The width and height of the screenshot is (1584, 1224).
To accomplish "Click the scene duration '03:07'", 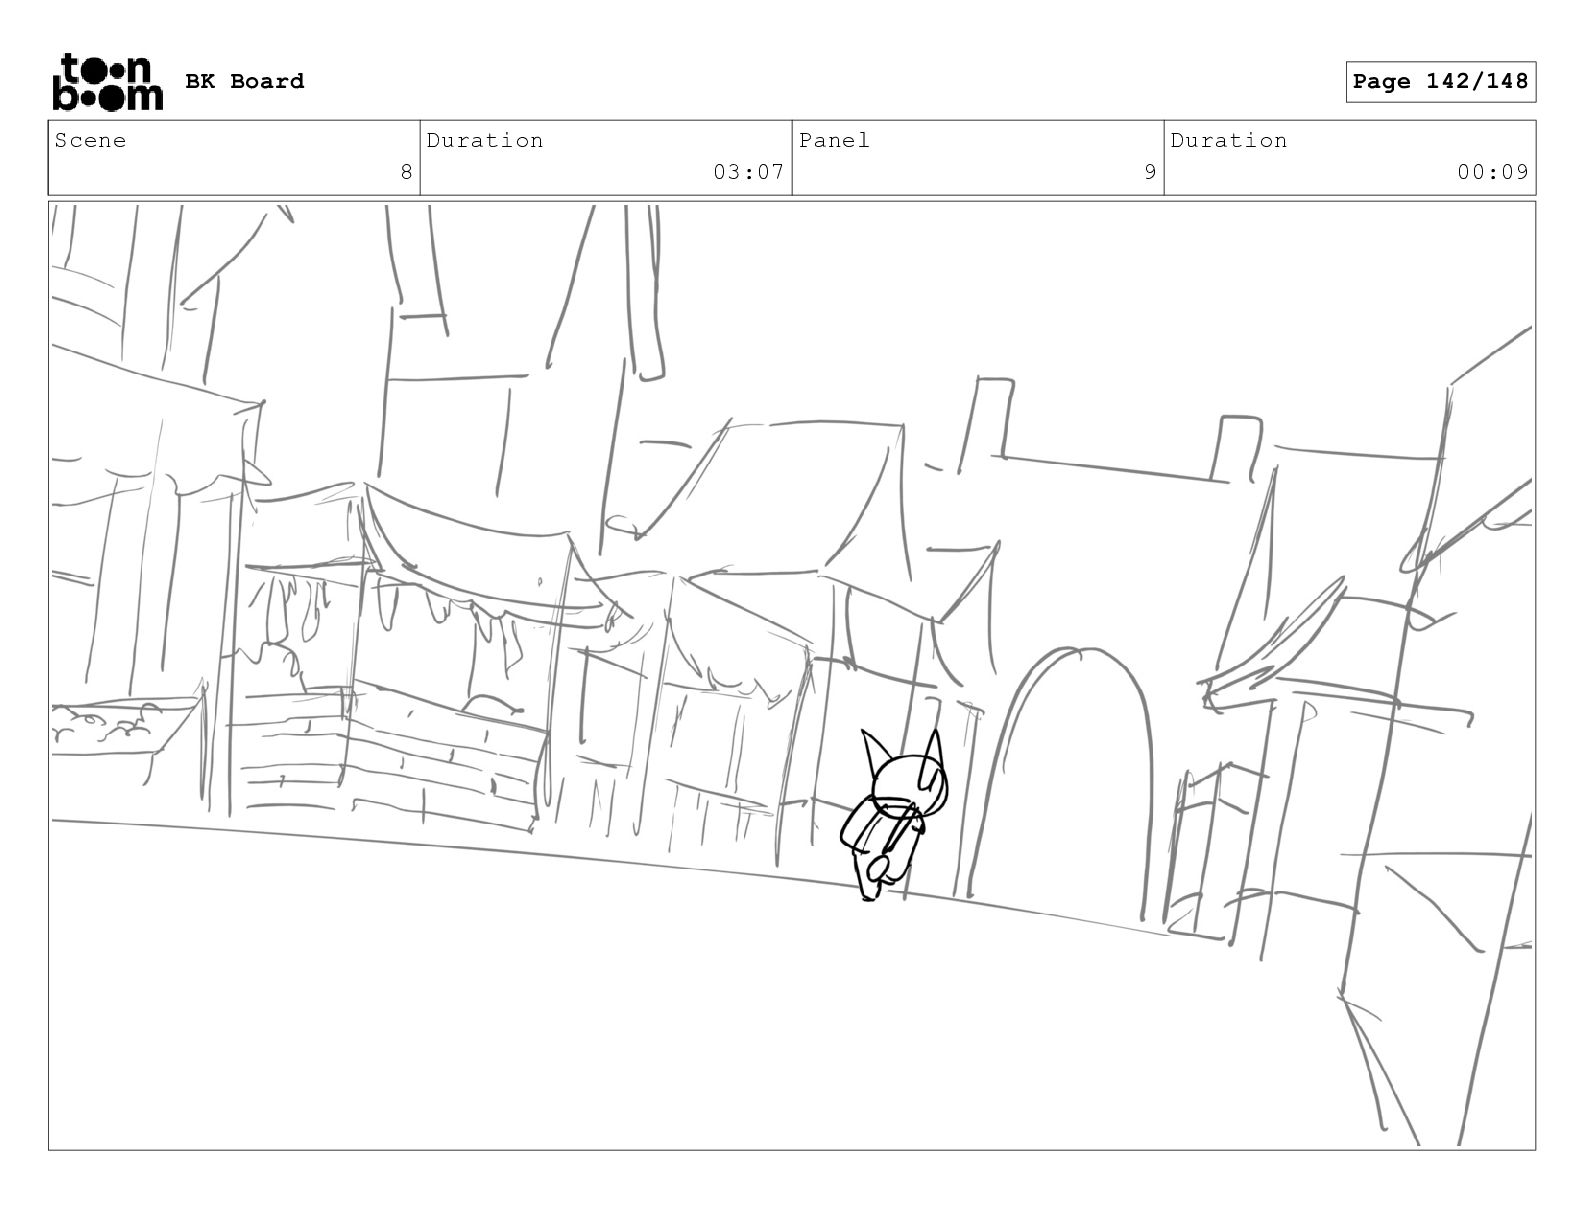I will click(748, 172).
